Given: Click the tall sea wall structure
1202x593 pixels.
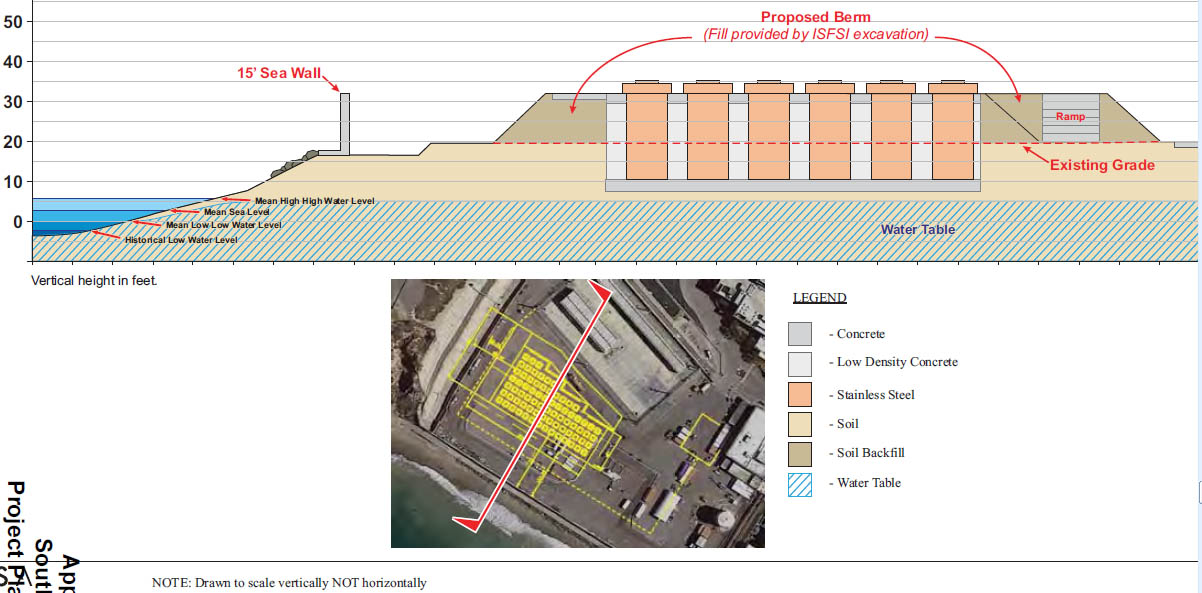Looking at the screenshot, I should tap(345, 122).
